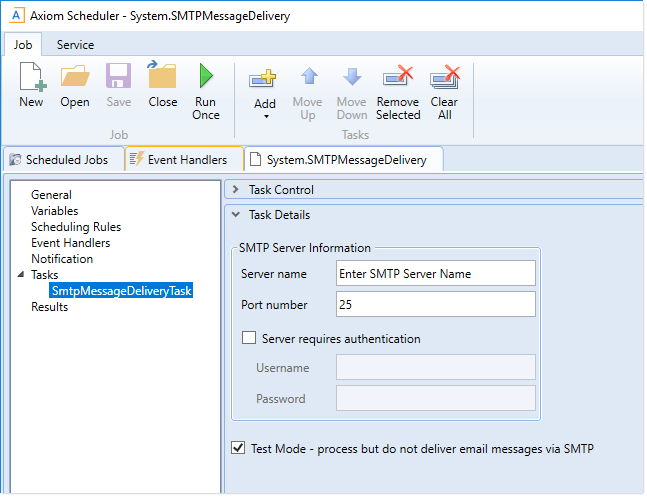
Task: Collapse the Tasks tree node
Action: (x=21, y=275)
